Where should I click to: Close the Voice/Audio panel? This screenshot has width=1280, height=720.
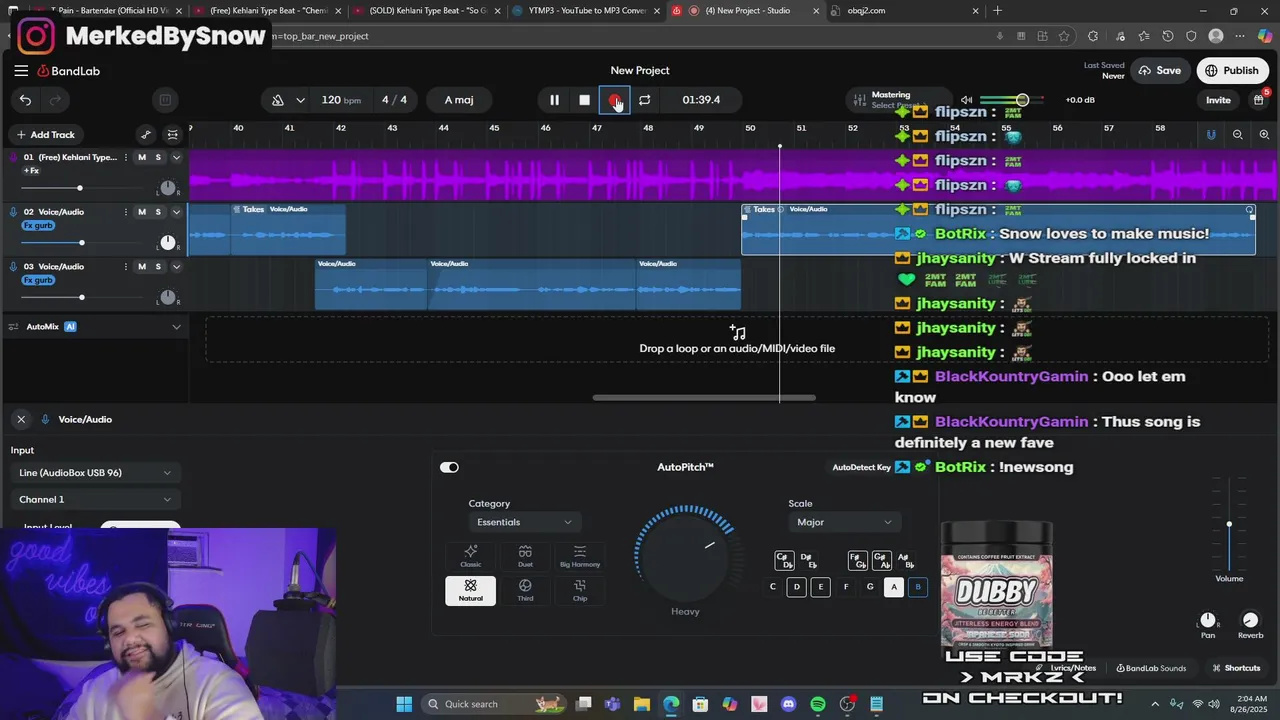coord(21,419)
